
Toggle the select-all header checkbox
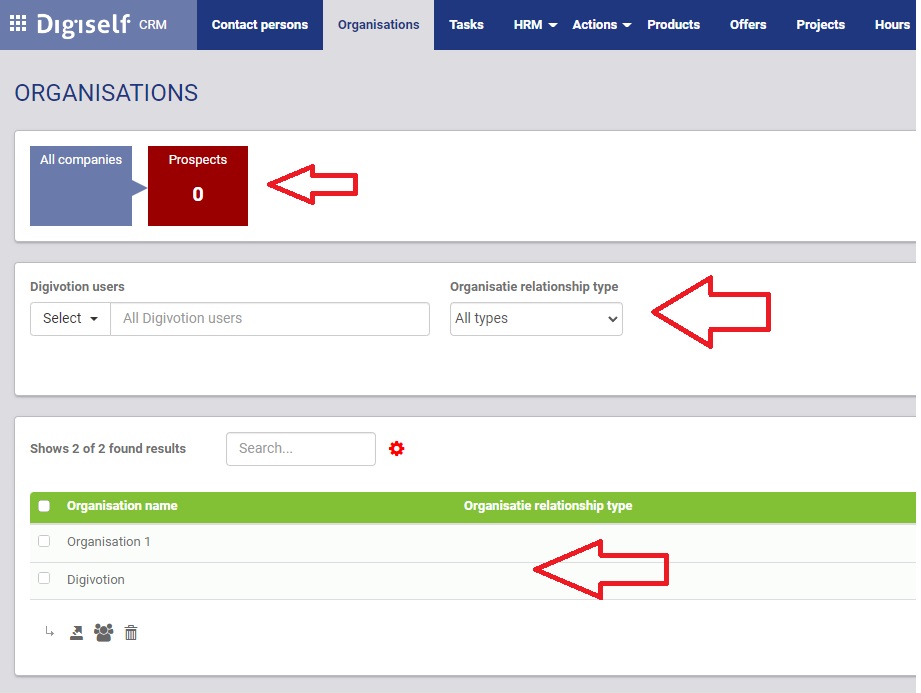[44, 506]
